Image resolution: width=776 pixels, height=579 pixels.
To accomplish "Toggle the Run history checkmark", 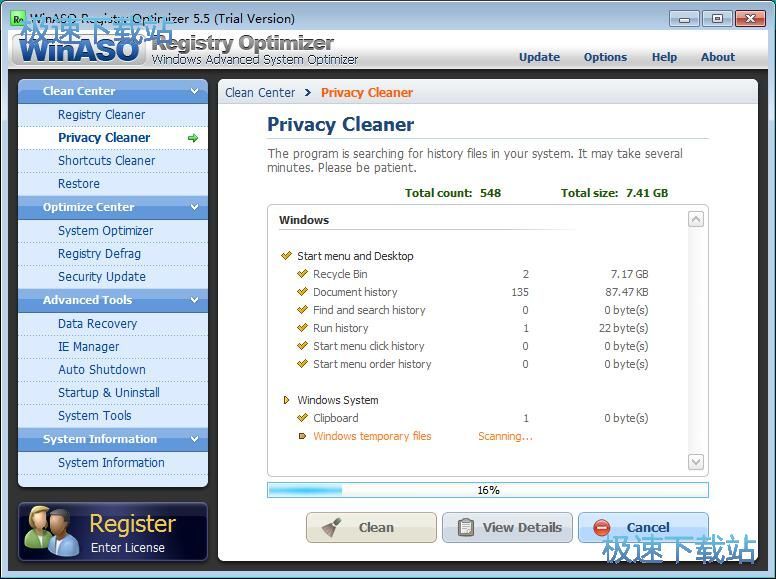I will 302,328.
